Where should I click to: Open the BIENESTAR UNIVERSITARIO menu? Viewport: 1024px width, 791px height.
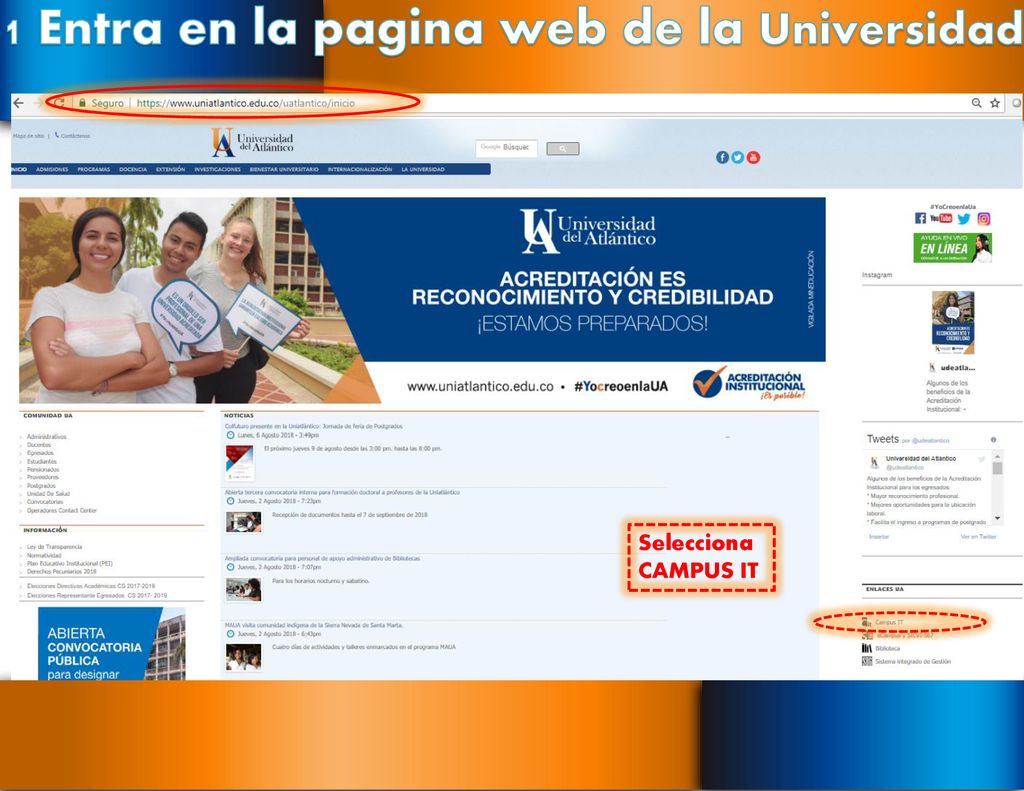pos(284,169)
